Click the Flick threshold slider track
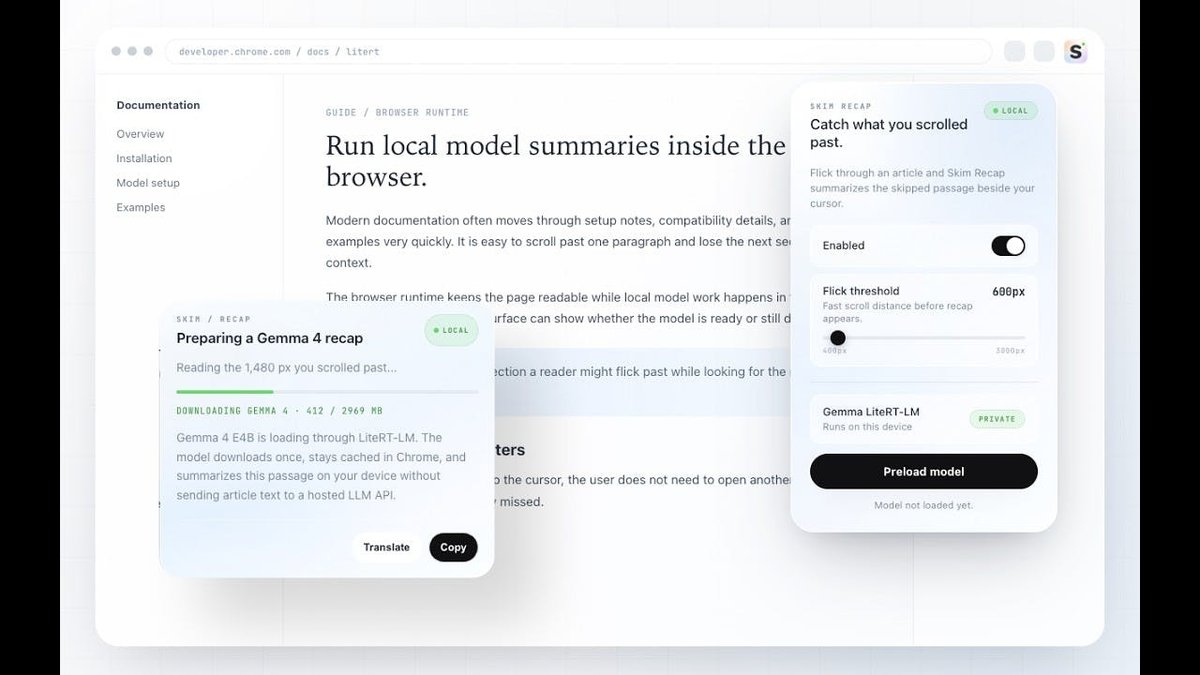 (924, 338)
